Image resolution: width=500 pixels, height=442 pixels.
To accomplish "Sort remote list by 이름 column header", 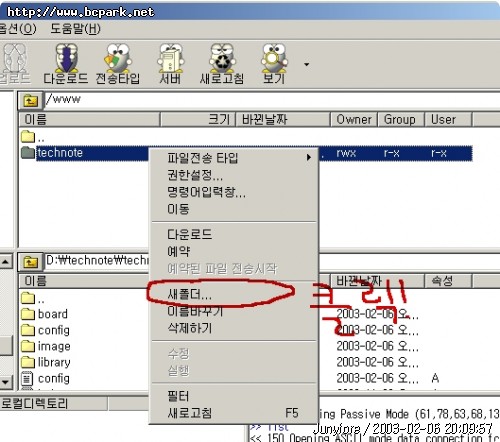I will tap(89, 119).
